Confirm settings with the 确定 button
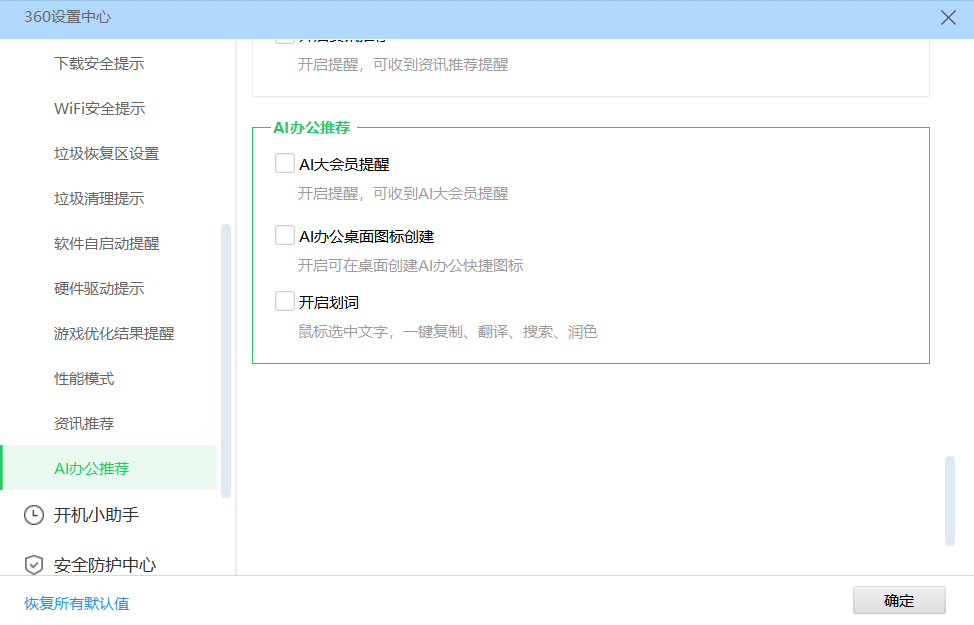This screenshot has height=625, width=974. [899, 600]
